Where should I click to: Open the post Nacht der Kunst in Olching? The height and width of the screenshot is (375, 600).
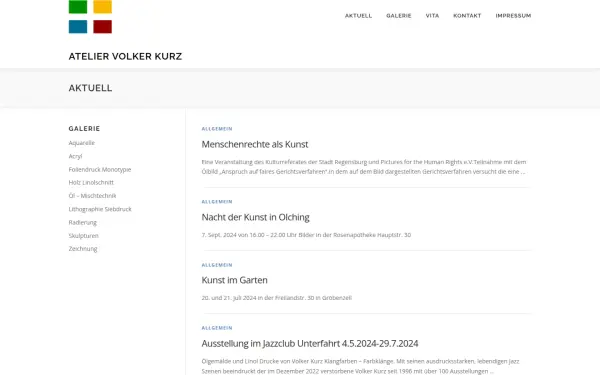(x=256, y=217)
